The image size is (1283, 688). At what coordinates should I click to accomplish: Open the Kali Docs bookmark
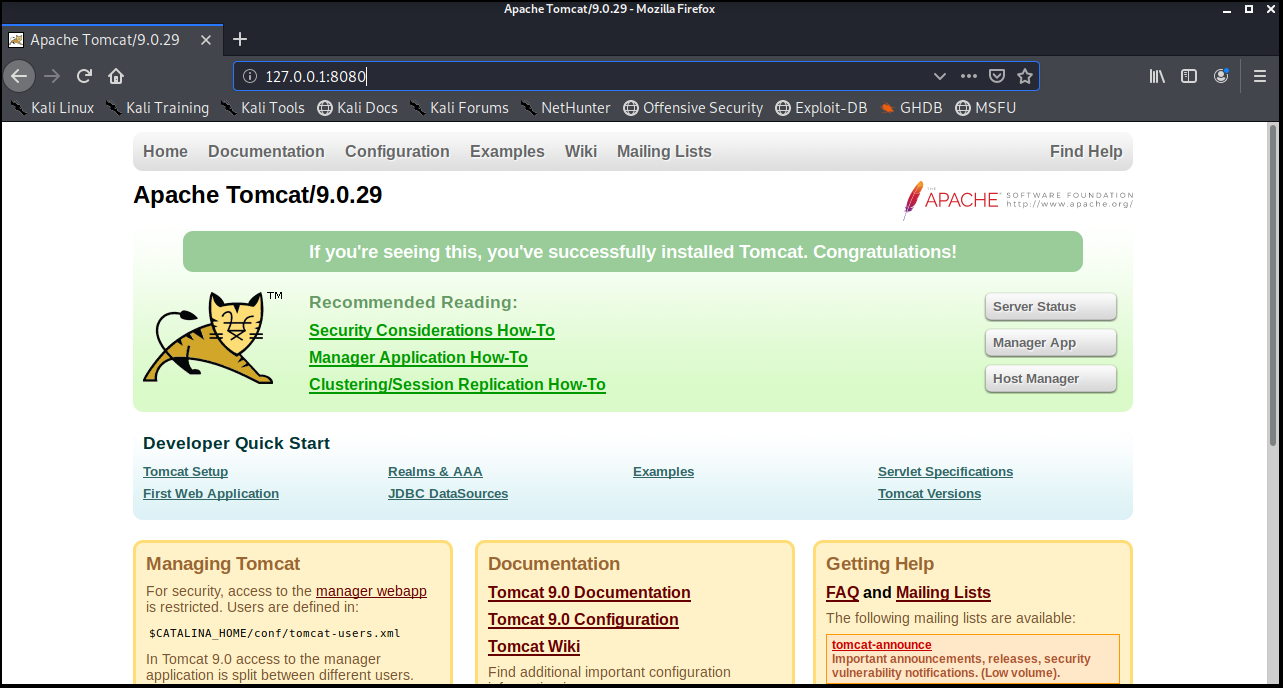tap(357, 108)
